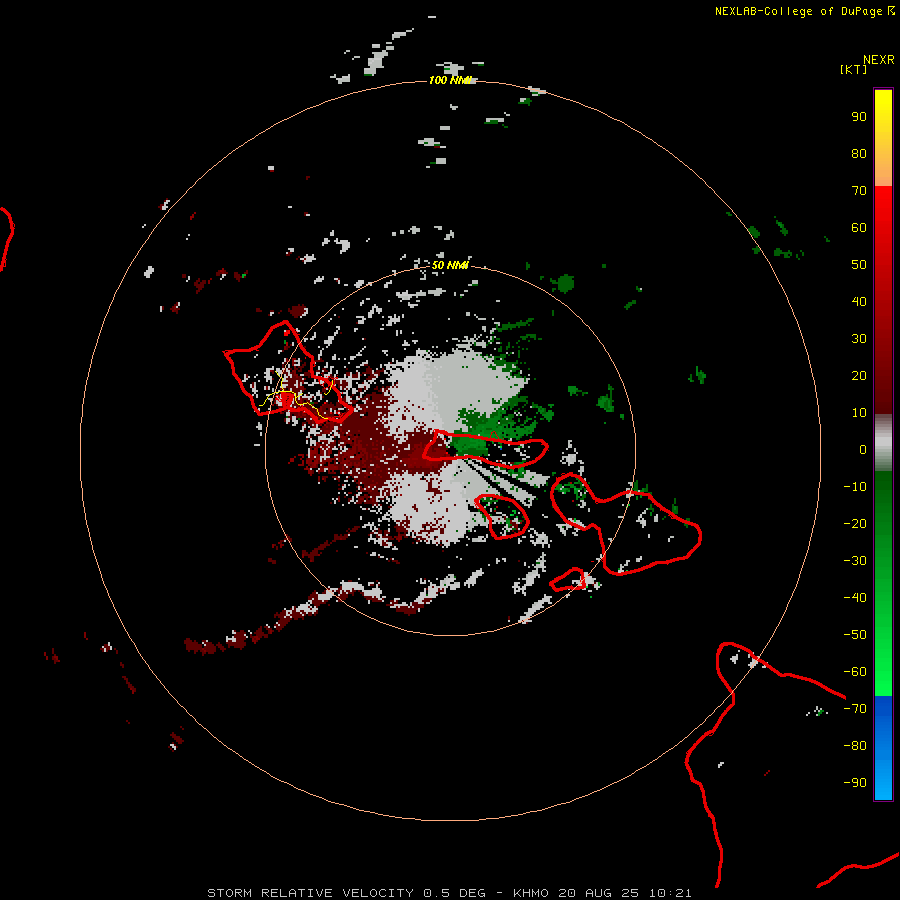Screen dimensions: 900x900
Task: Click the Storm Relative Velocity footer caption
Action: [x=449, y=893]
